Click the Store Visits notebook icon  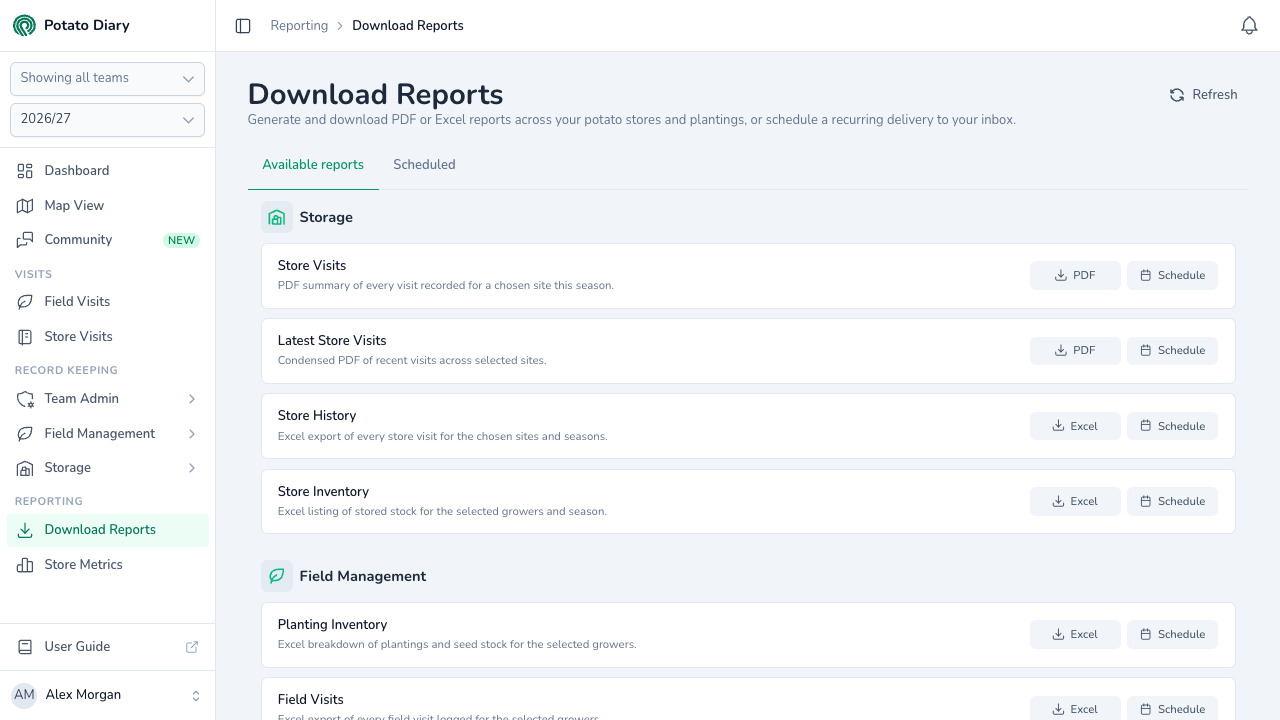point(25,337)
